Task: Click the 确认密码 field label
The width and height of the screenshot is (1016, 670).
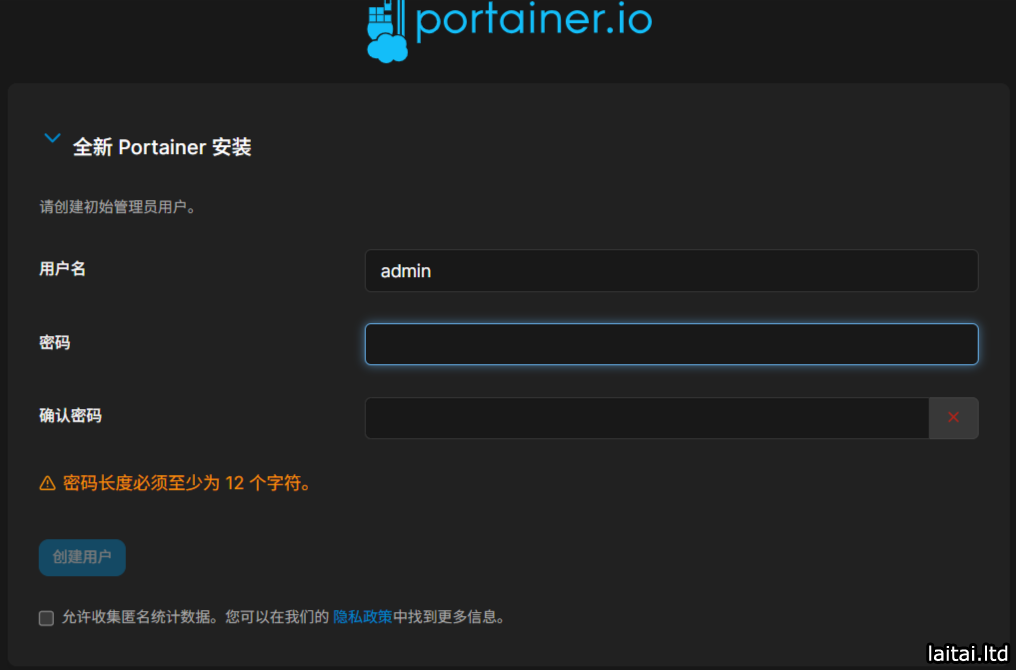Action: click(x=70, y=415)
